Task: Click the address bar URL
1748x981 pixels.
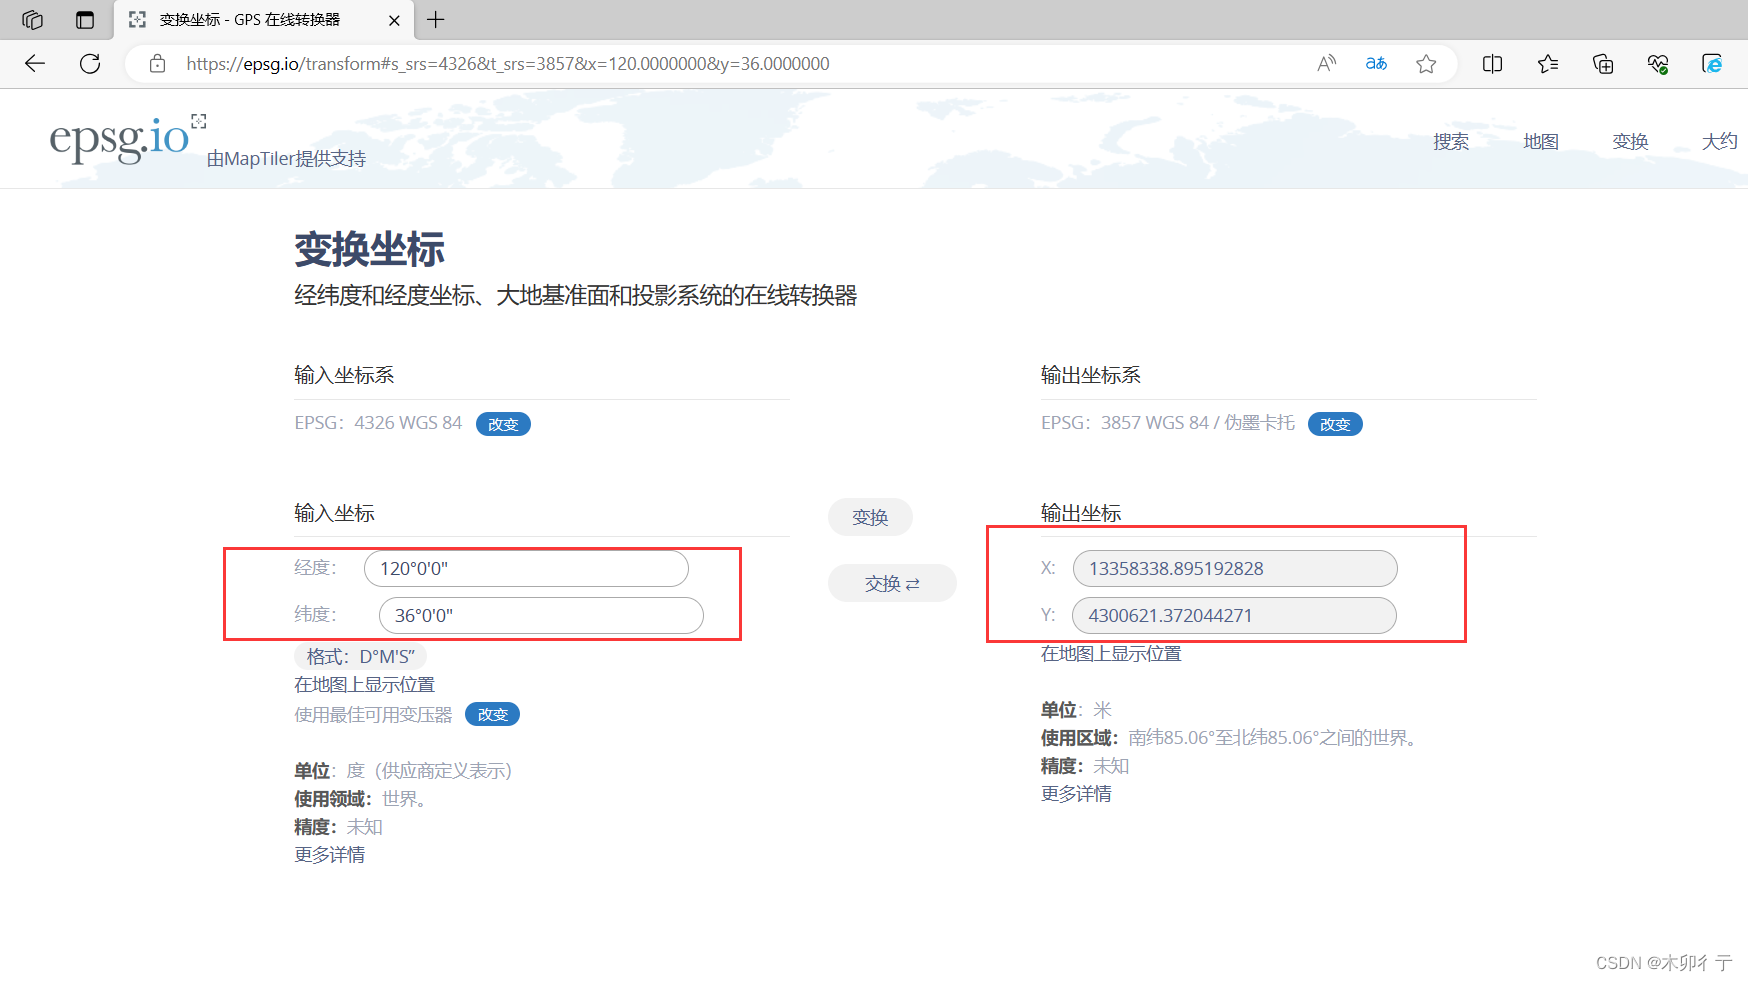Action: point(507,64)
